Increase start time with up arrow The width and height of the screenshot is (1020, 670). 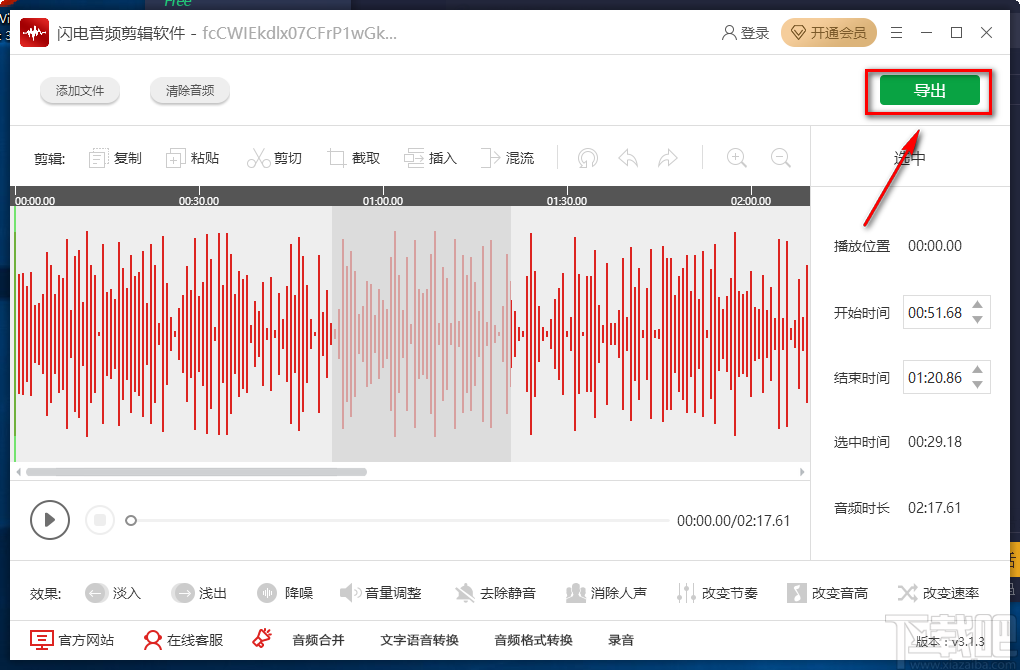pos(978,304)
